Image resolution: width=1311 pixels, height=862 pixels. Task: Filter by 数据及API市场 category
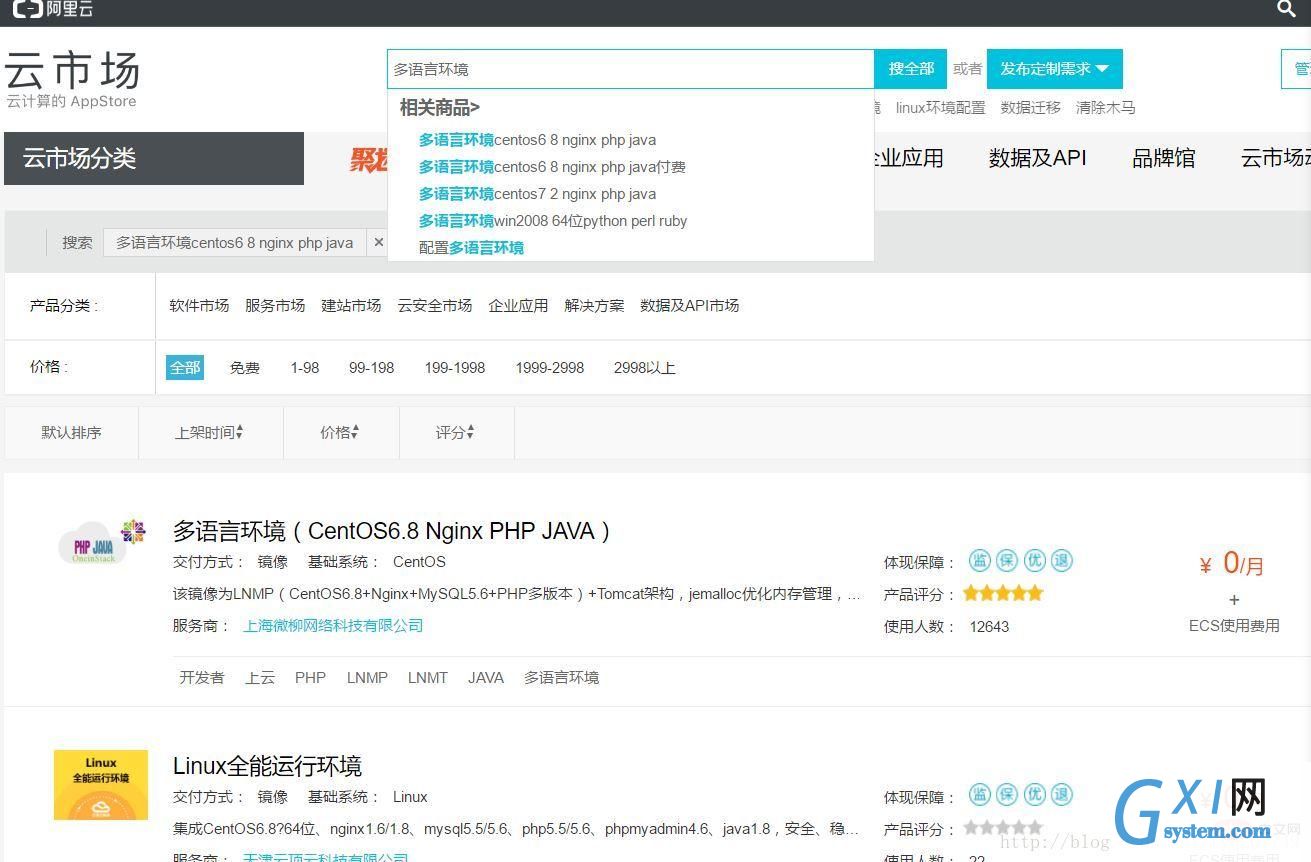(689, 305)
